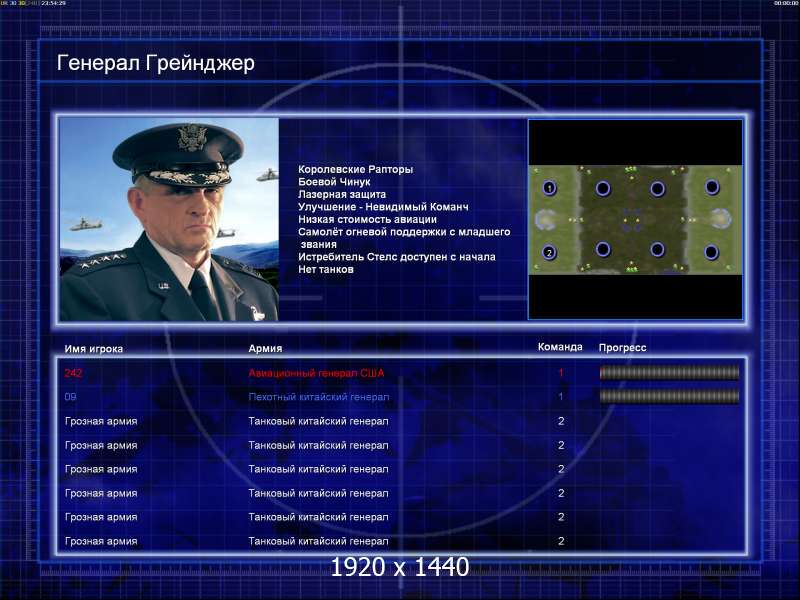Click the 'Королевские Рапторы' feature line
800x600 pixels.
[356, 169]
